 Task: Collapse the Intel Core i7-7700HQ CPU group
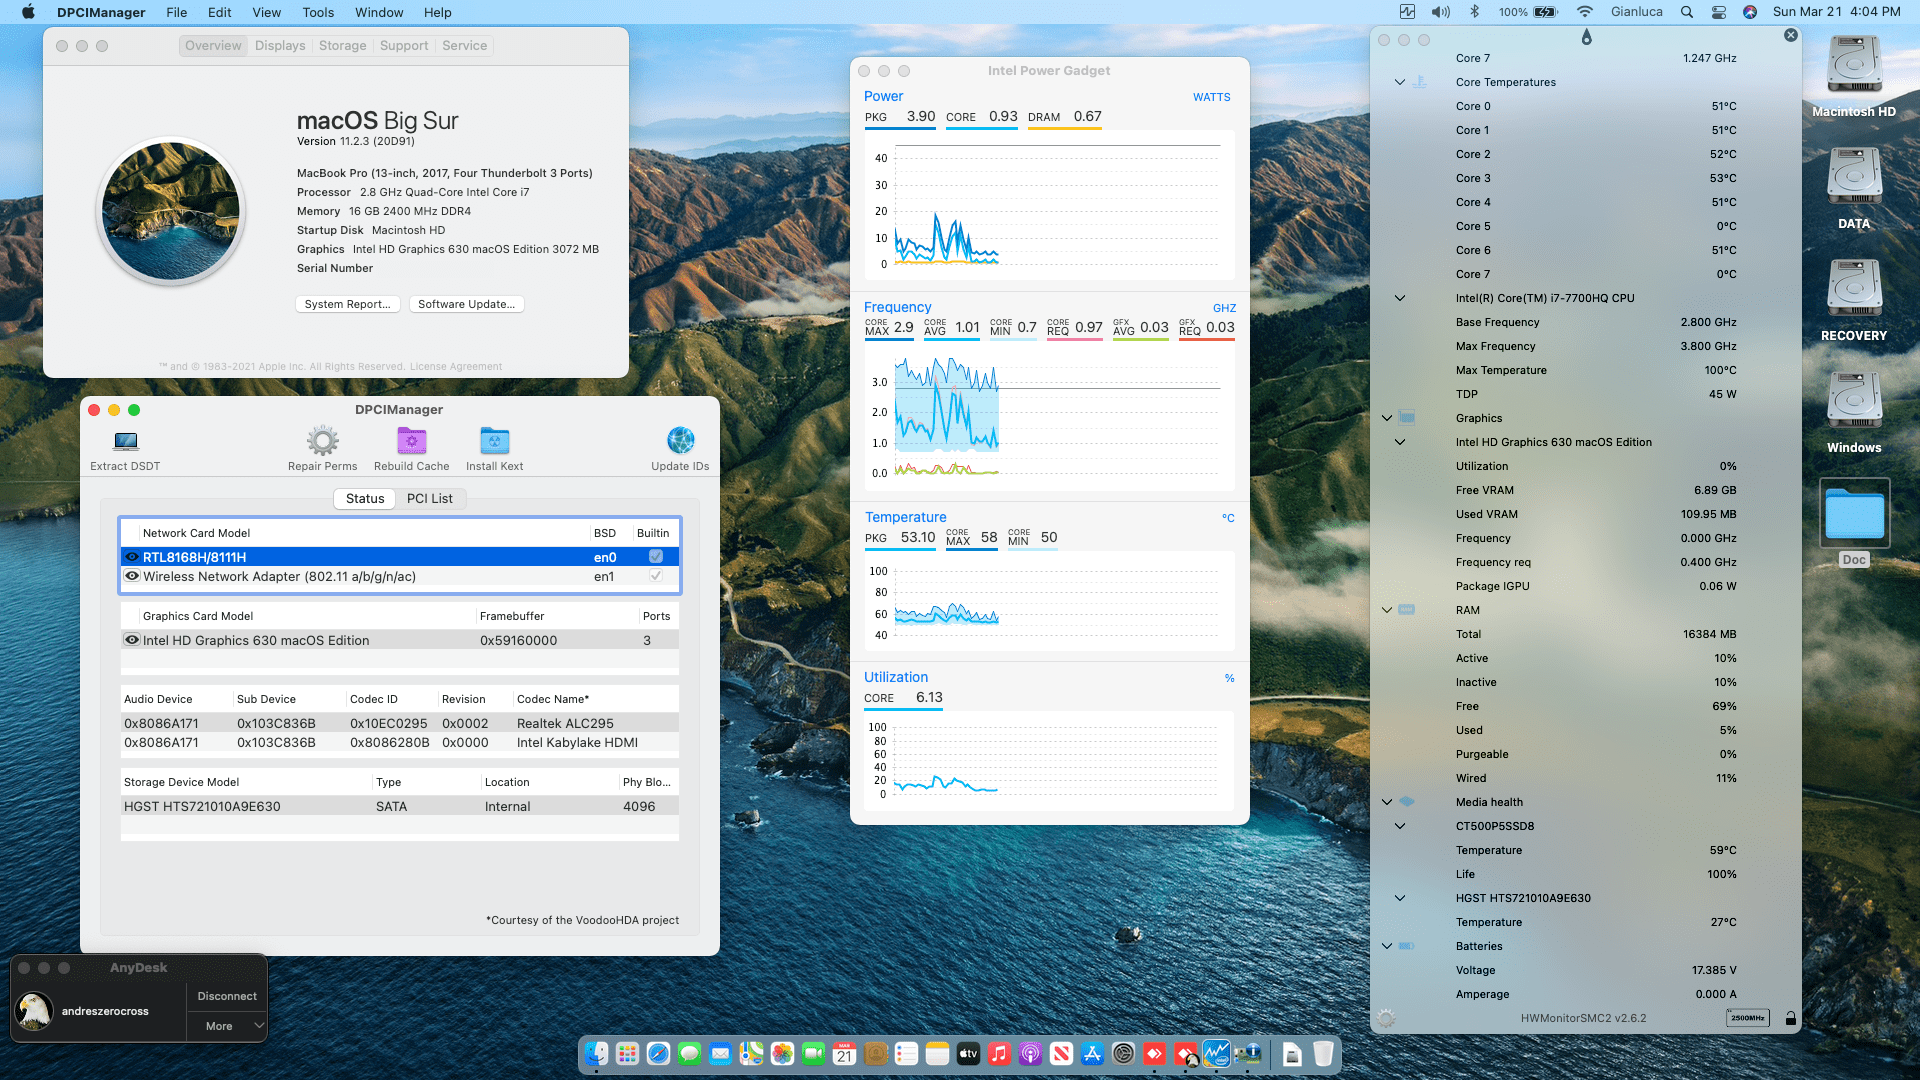pos(1400,298)
